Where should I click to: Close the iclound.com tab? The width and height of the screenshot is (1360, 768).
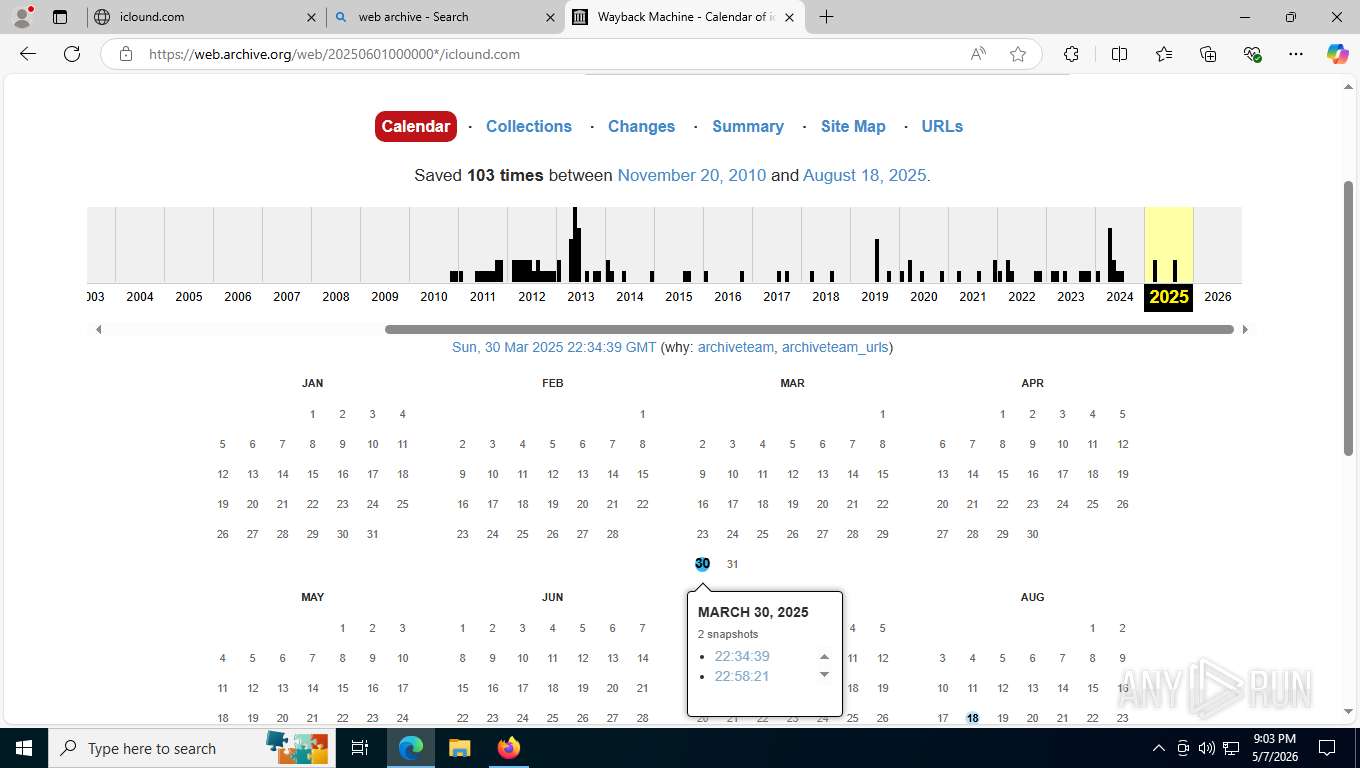click(311, 17)
